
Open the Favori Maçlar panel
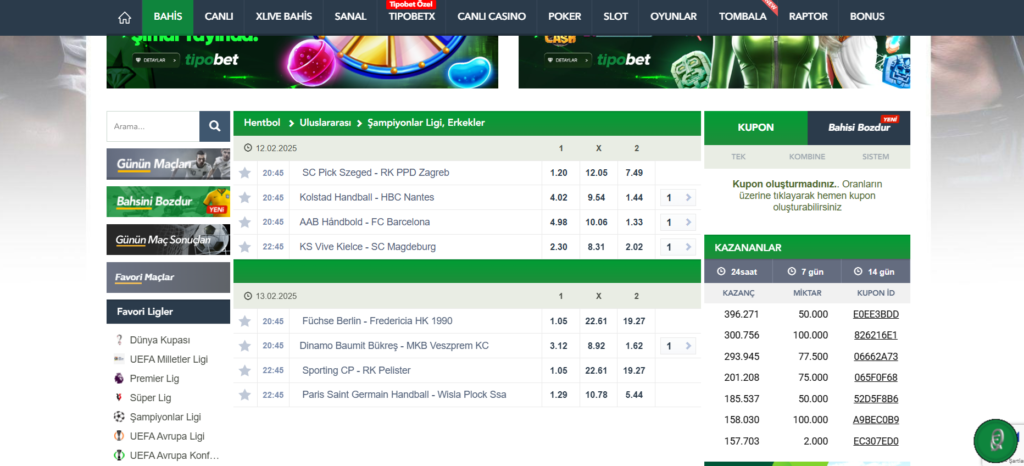click(168, 277)
